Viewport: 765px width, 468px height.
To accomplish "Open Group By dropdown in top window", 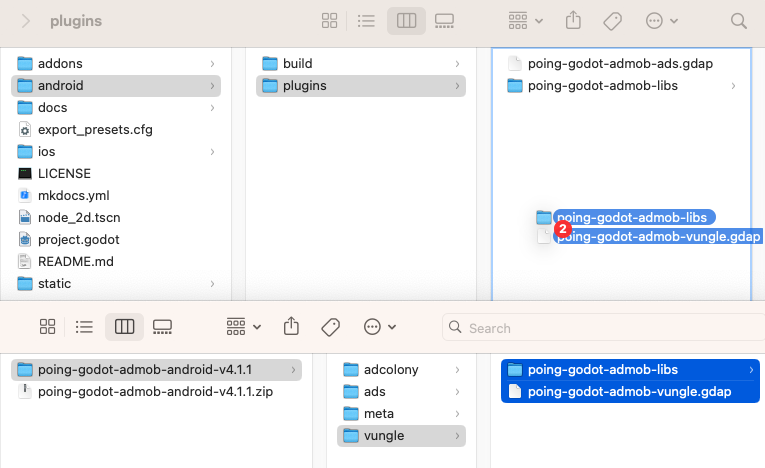I will 525,21.
